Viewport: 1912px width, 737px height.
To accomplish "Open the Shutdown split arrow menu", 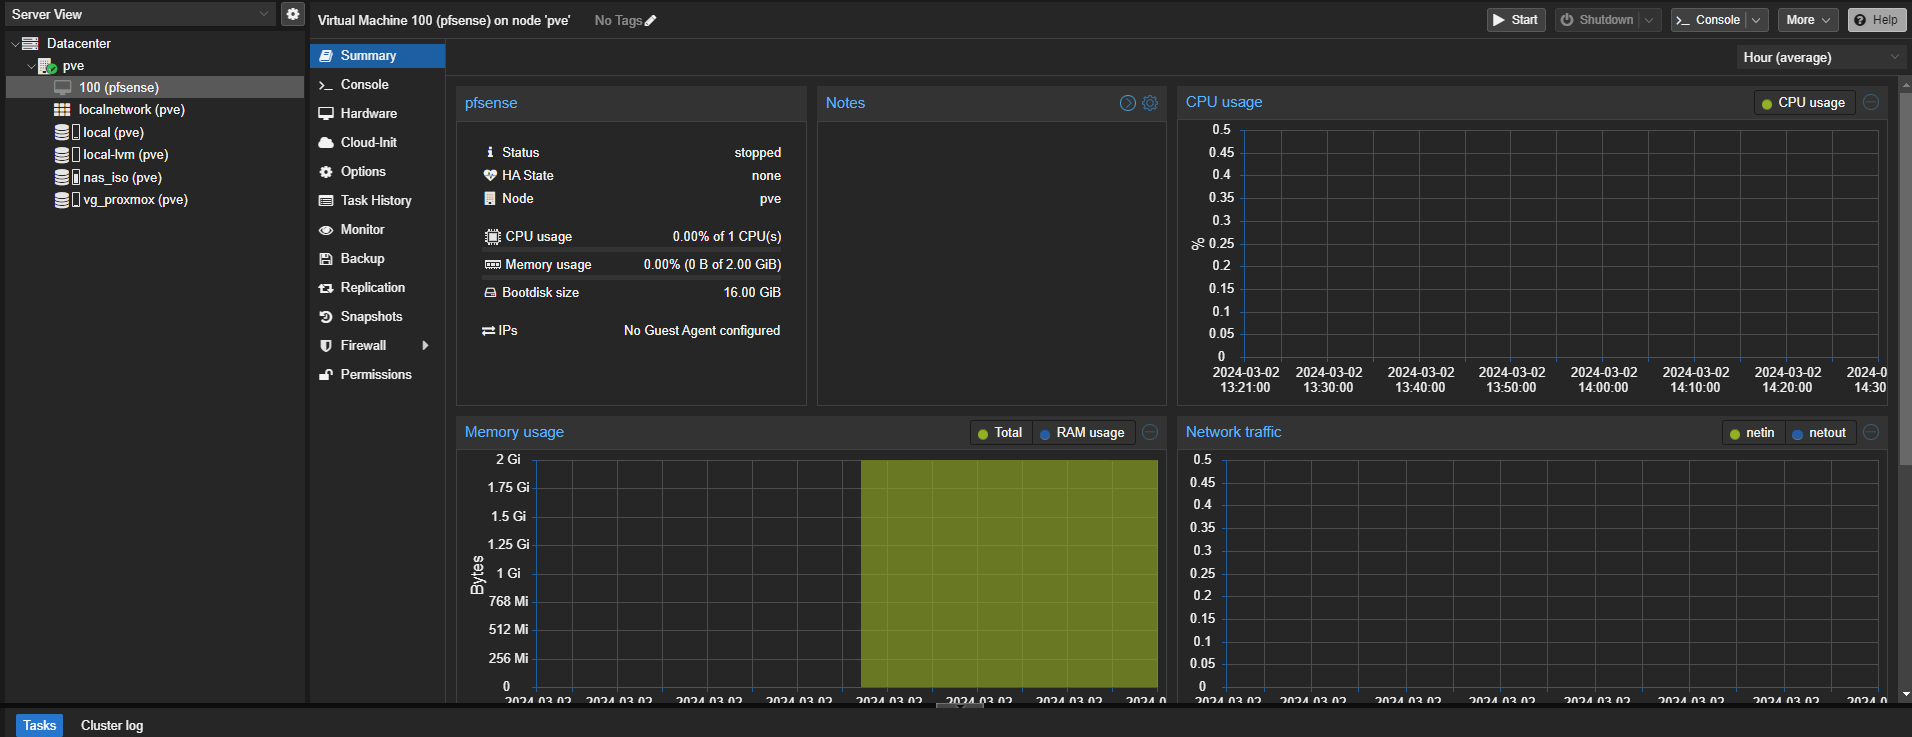I will [1650, 20].
